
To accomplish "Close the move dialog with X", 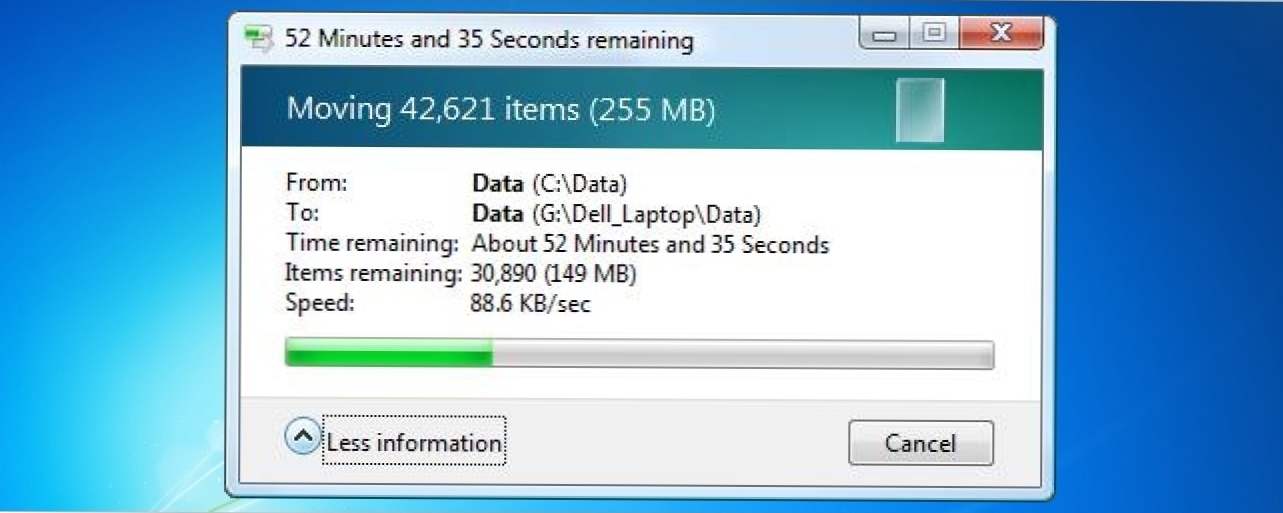I will 1001,35.
